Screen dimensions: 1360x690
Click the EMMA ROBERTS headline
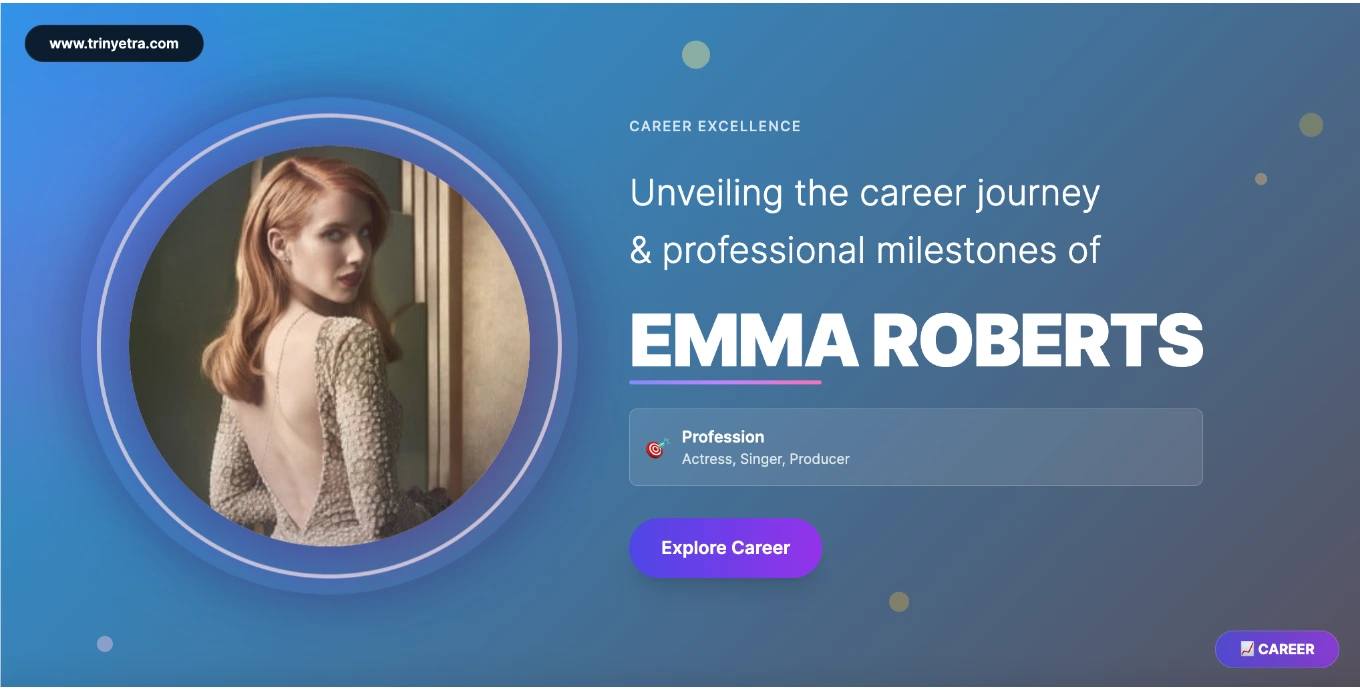[917, 340]
